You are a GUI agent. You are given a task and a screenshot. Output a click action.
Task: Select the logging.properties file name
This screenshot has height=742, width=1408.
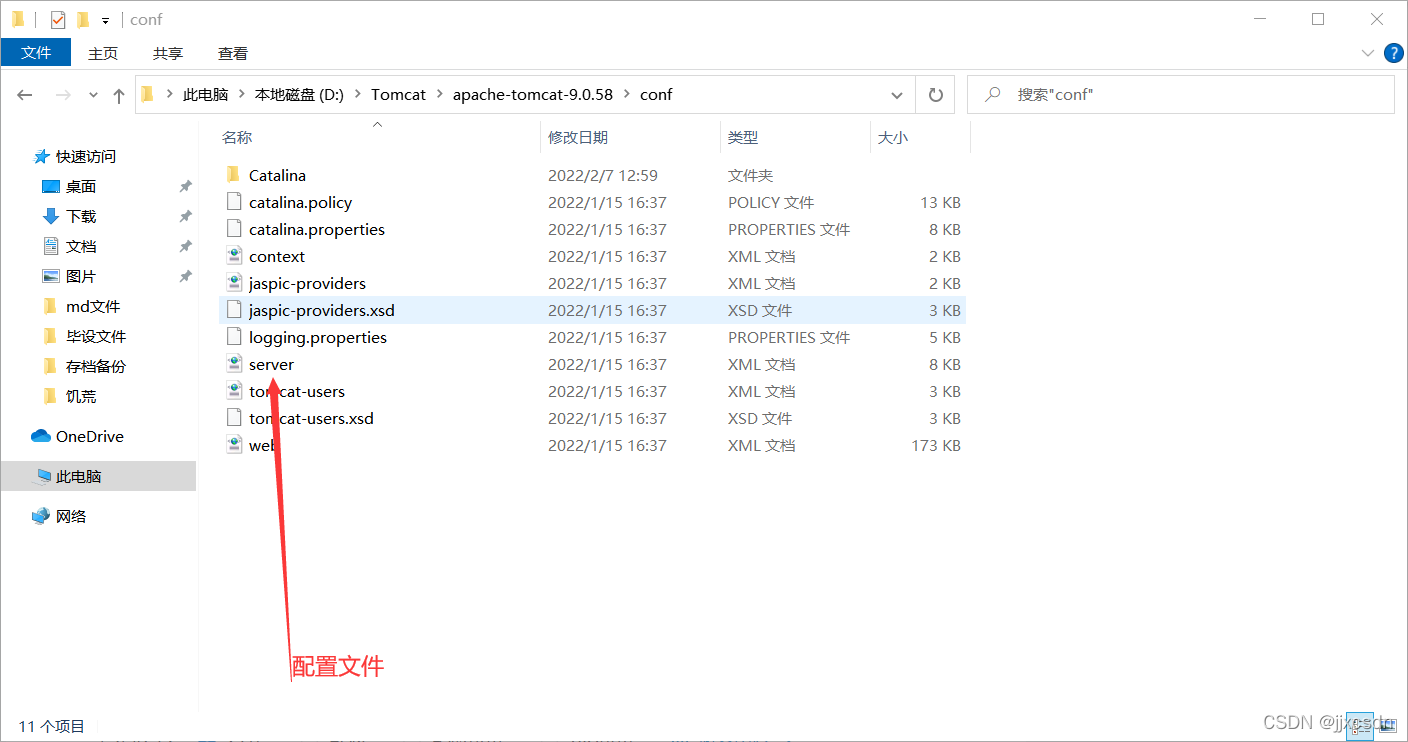(318, 337)
